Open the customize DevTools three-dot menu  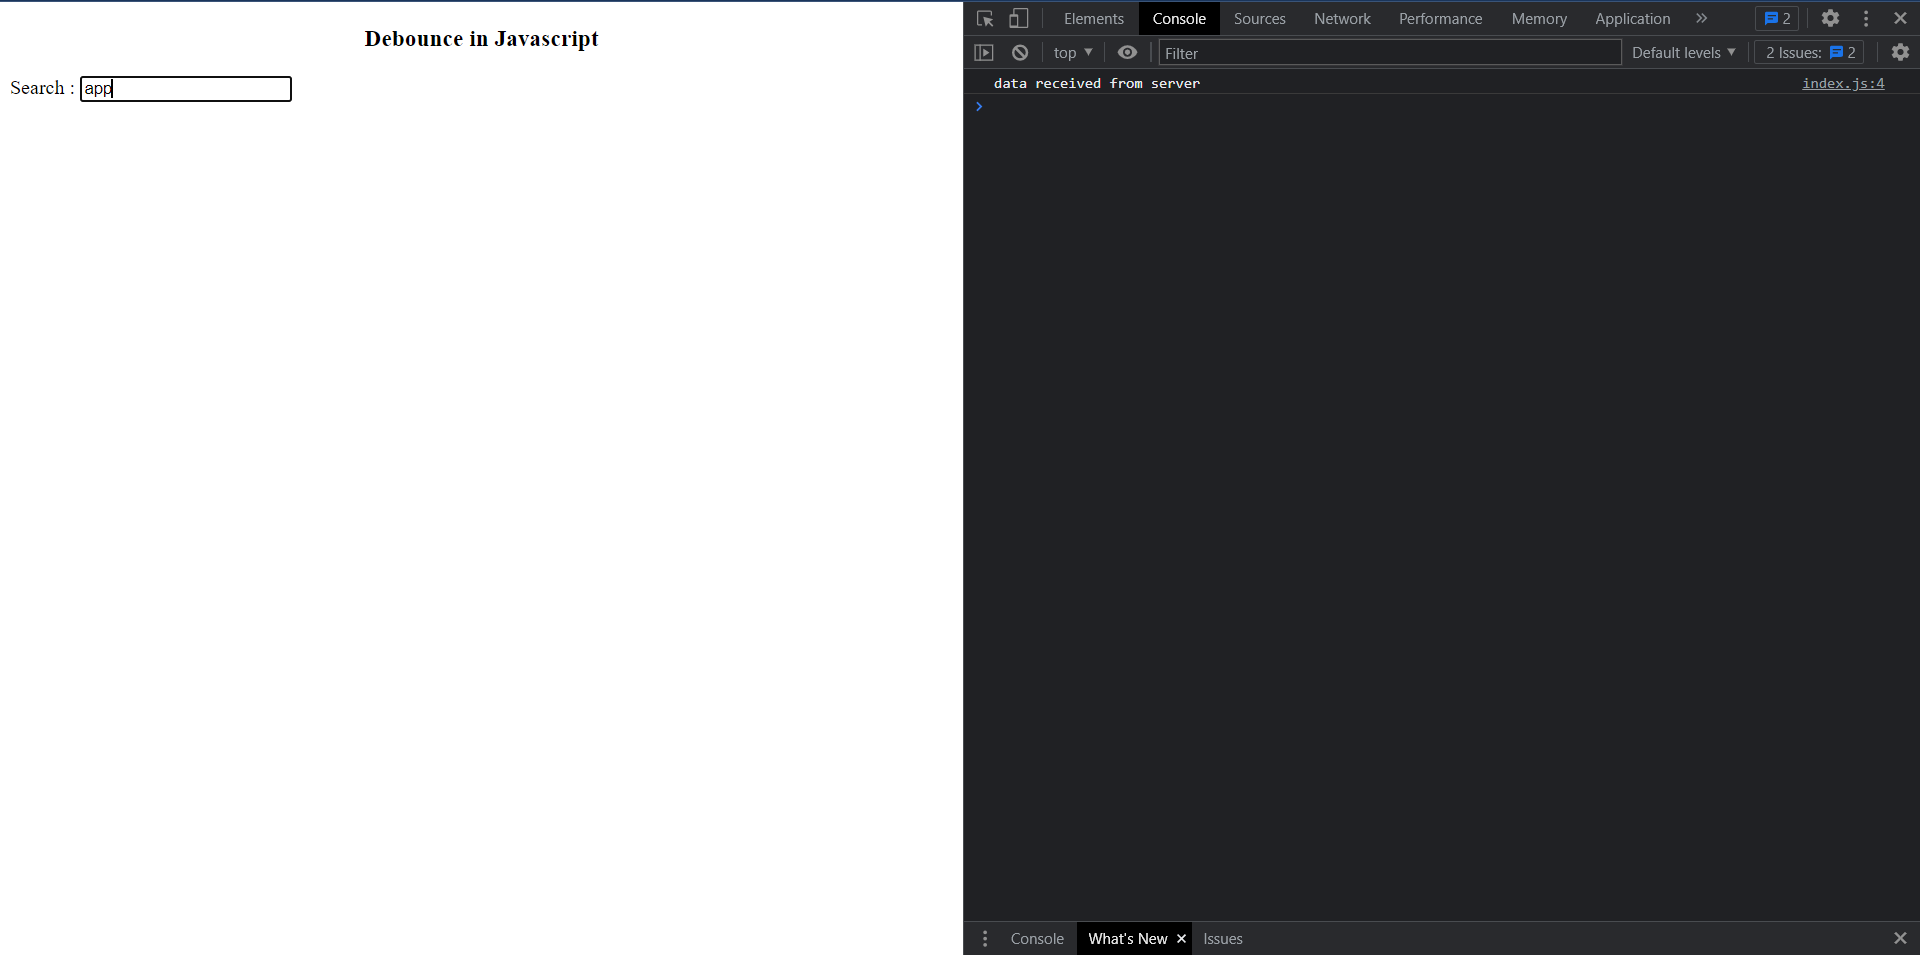pos(1866,19)
